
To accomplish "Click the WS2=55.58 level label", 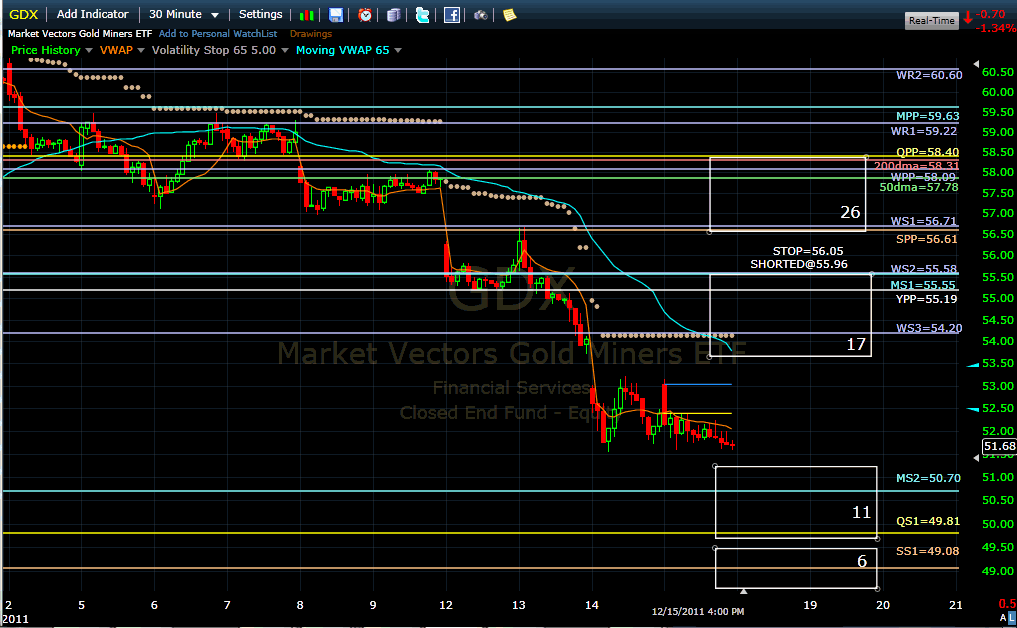I will click(x=924, y=269).
